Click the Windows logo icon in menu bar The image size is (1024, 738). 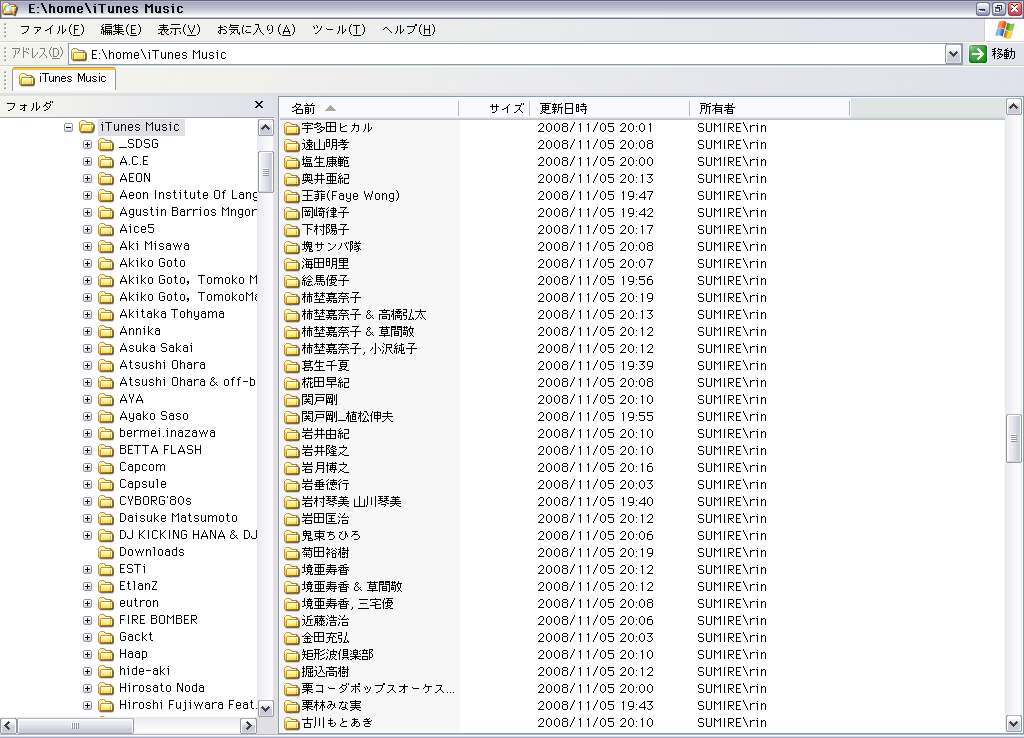pos(1004,29)
